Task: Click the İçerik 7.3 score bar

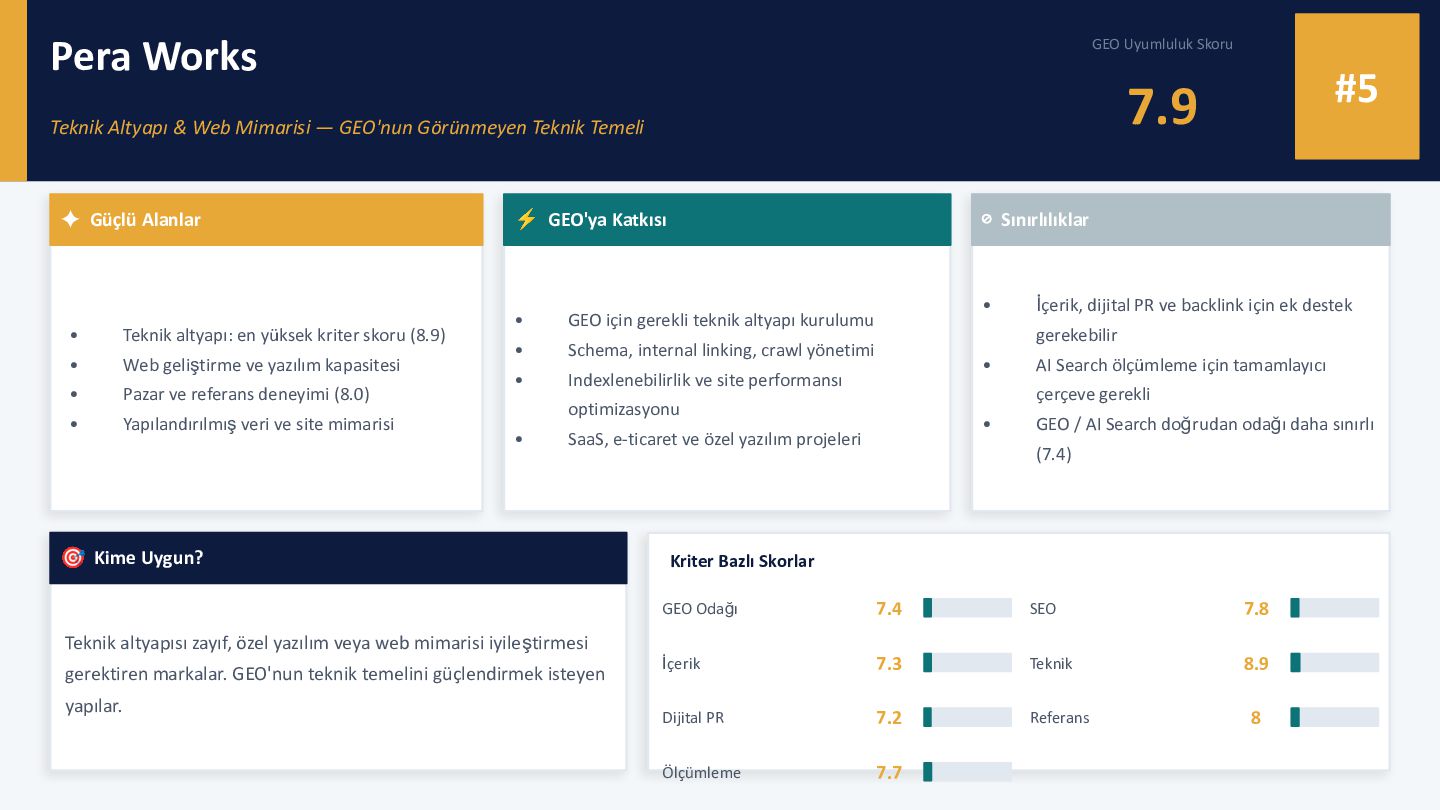Action: click(967, 663)
